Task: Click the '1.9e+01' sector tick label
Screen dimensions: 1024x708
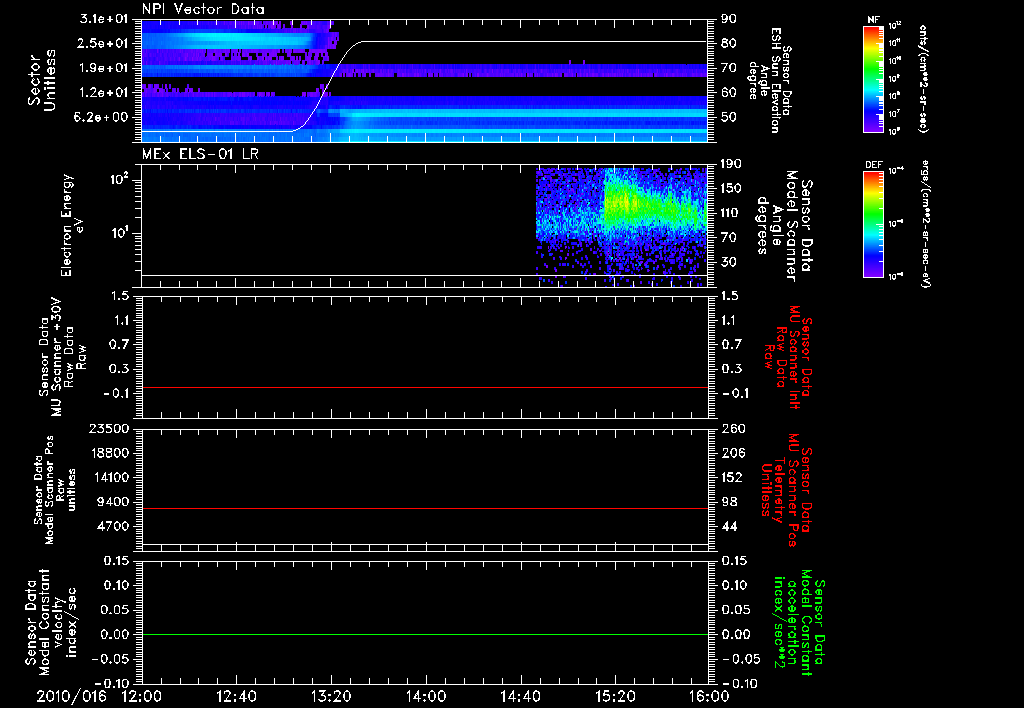Action: point(104,68)
